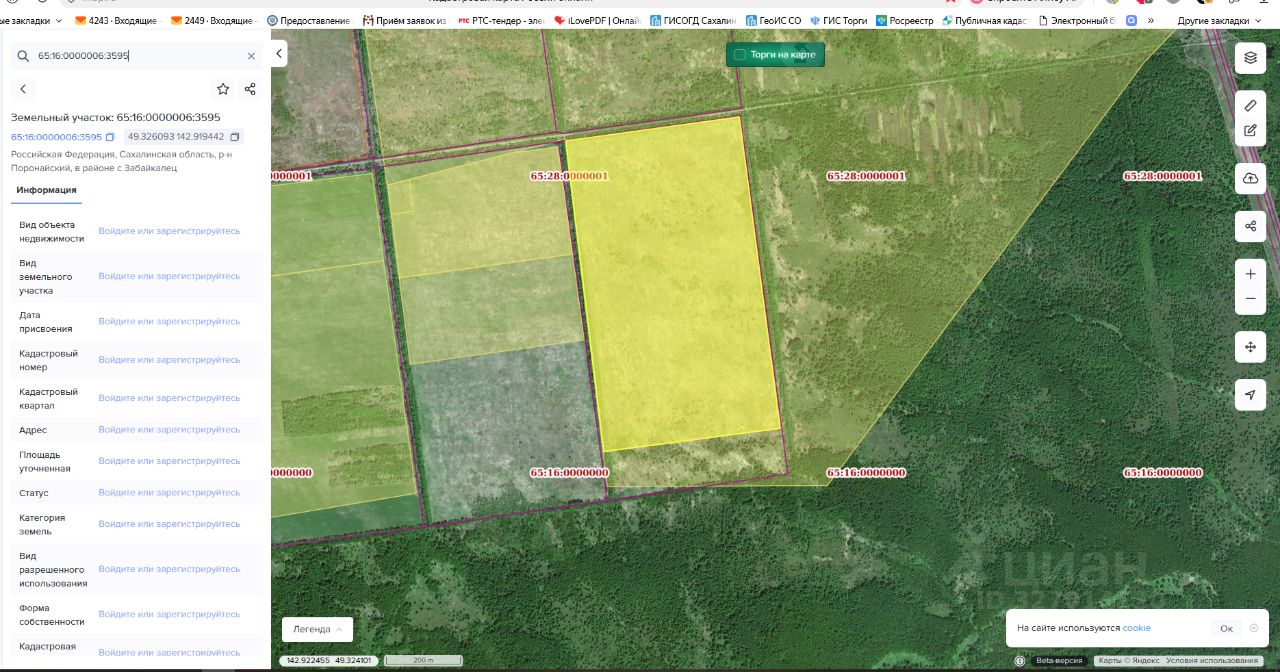Clear the search field with the X
This screenshot has width=1280, height=672.
pos(251,56)
